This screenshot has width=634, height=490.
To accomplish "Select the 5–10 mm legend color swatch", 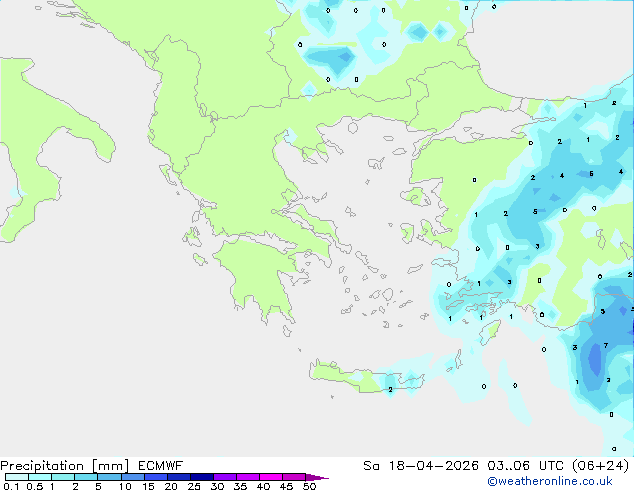I will click(x=109, y=477).
